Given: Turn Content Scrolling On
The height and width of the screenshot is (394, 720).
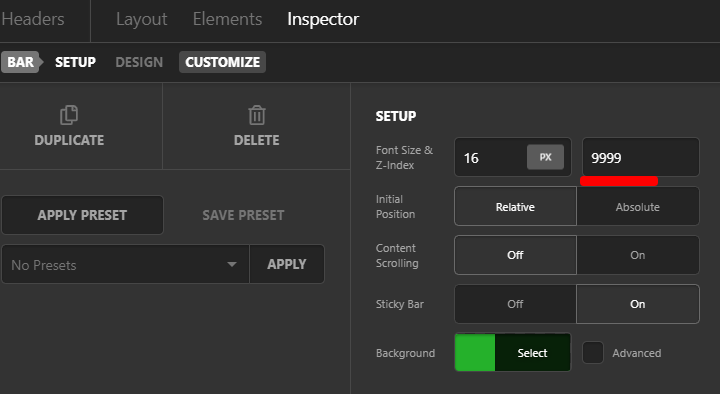Looking at the screenshot, I should 638,255.
